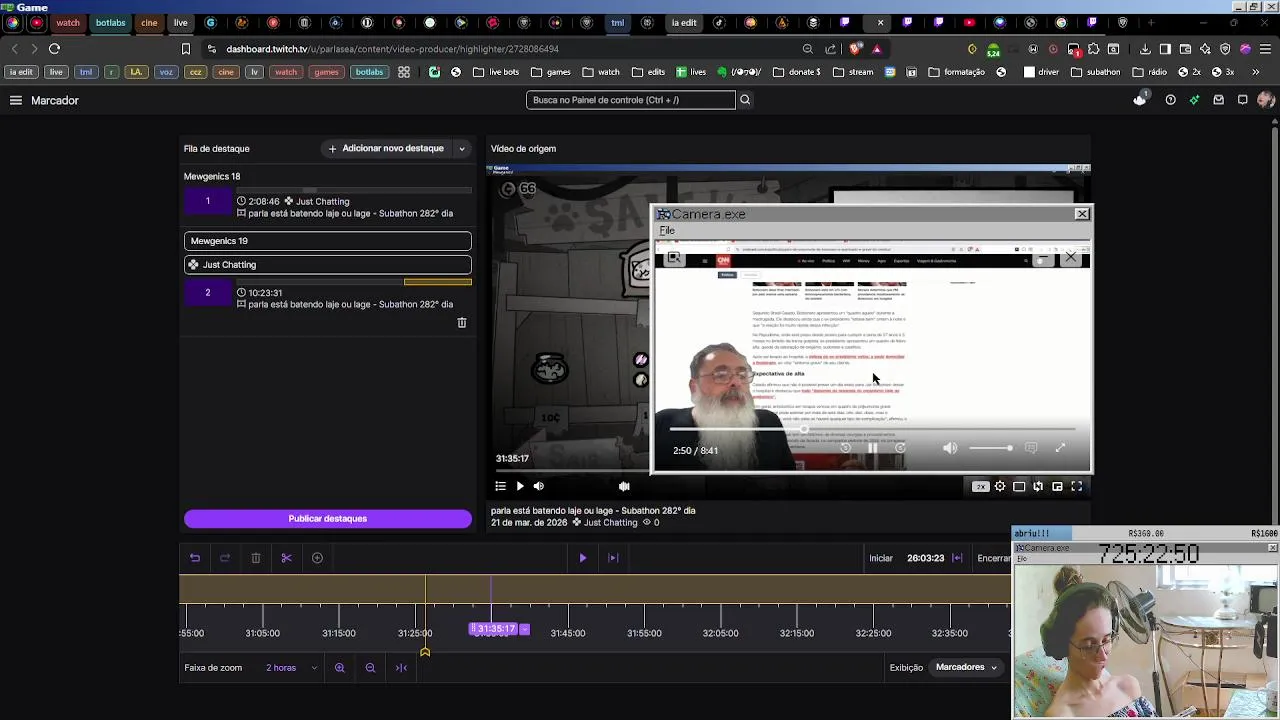Open the inbox mail icon in header
Screen dimensions: 1280x720
(x=1218, y=100)
